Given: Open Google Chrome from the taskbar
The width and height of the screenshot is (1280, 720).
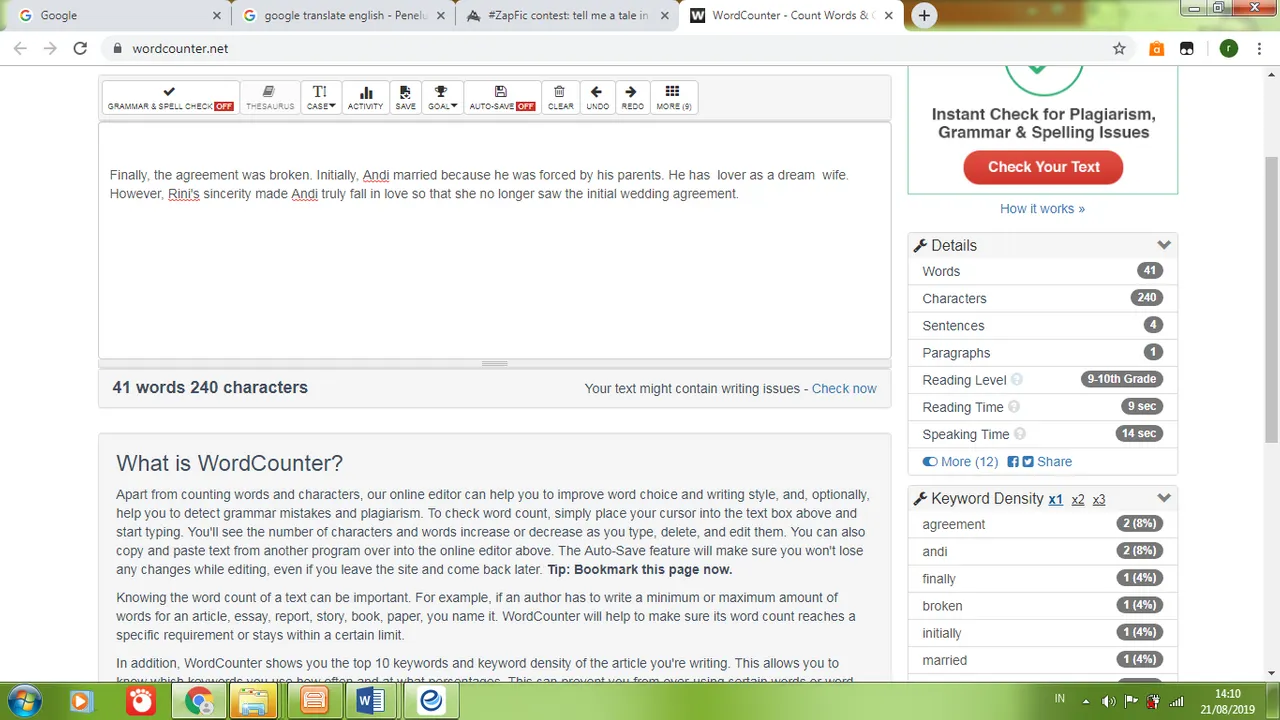Looking at the screenshot, I should coord(198,701).
